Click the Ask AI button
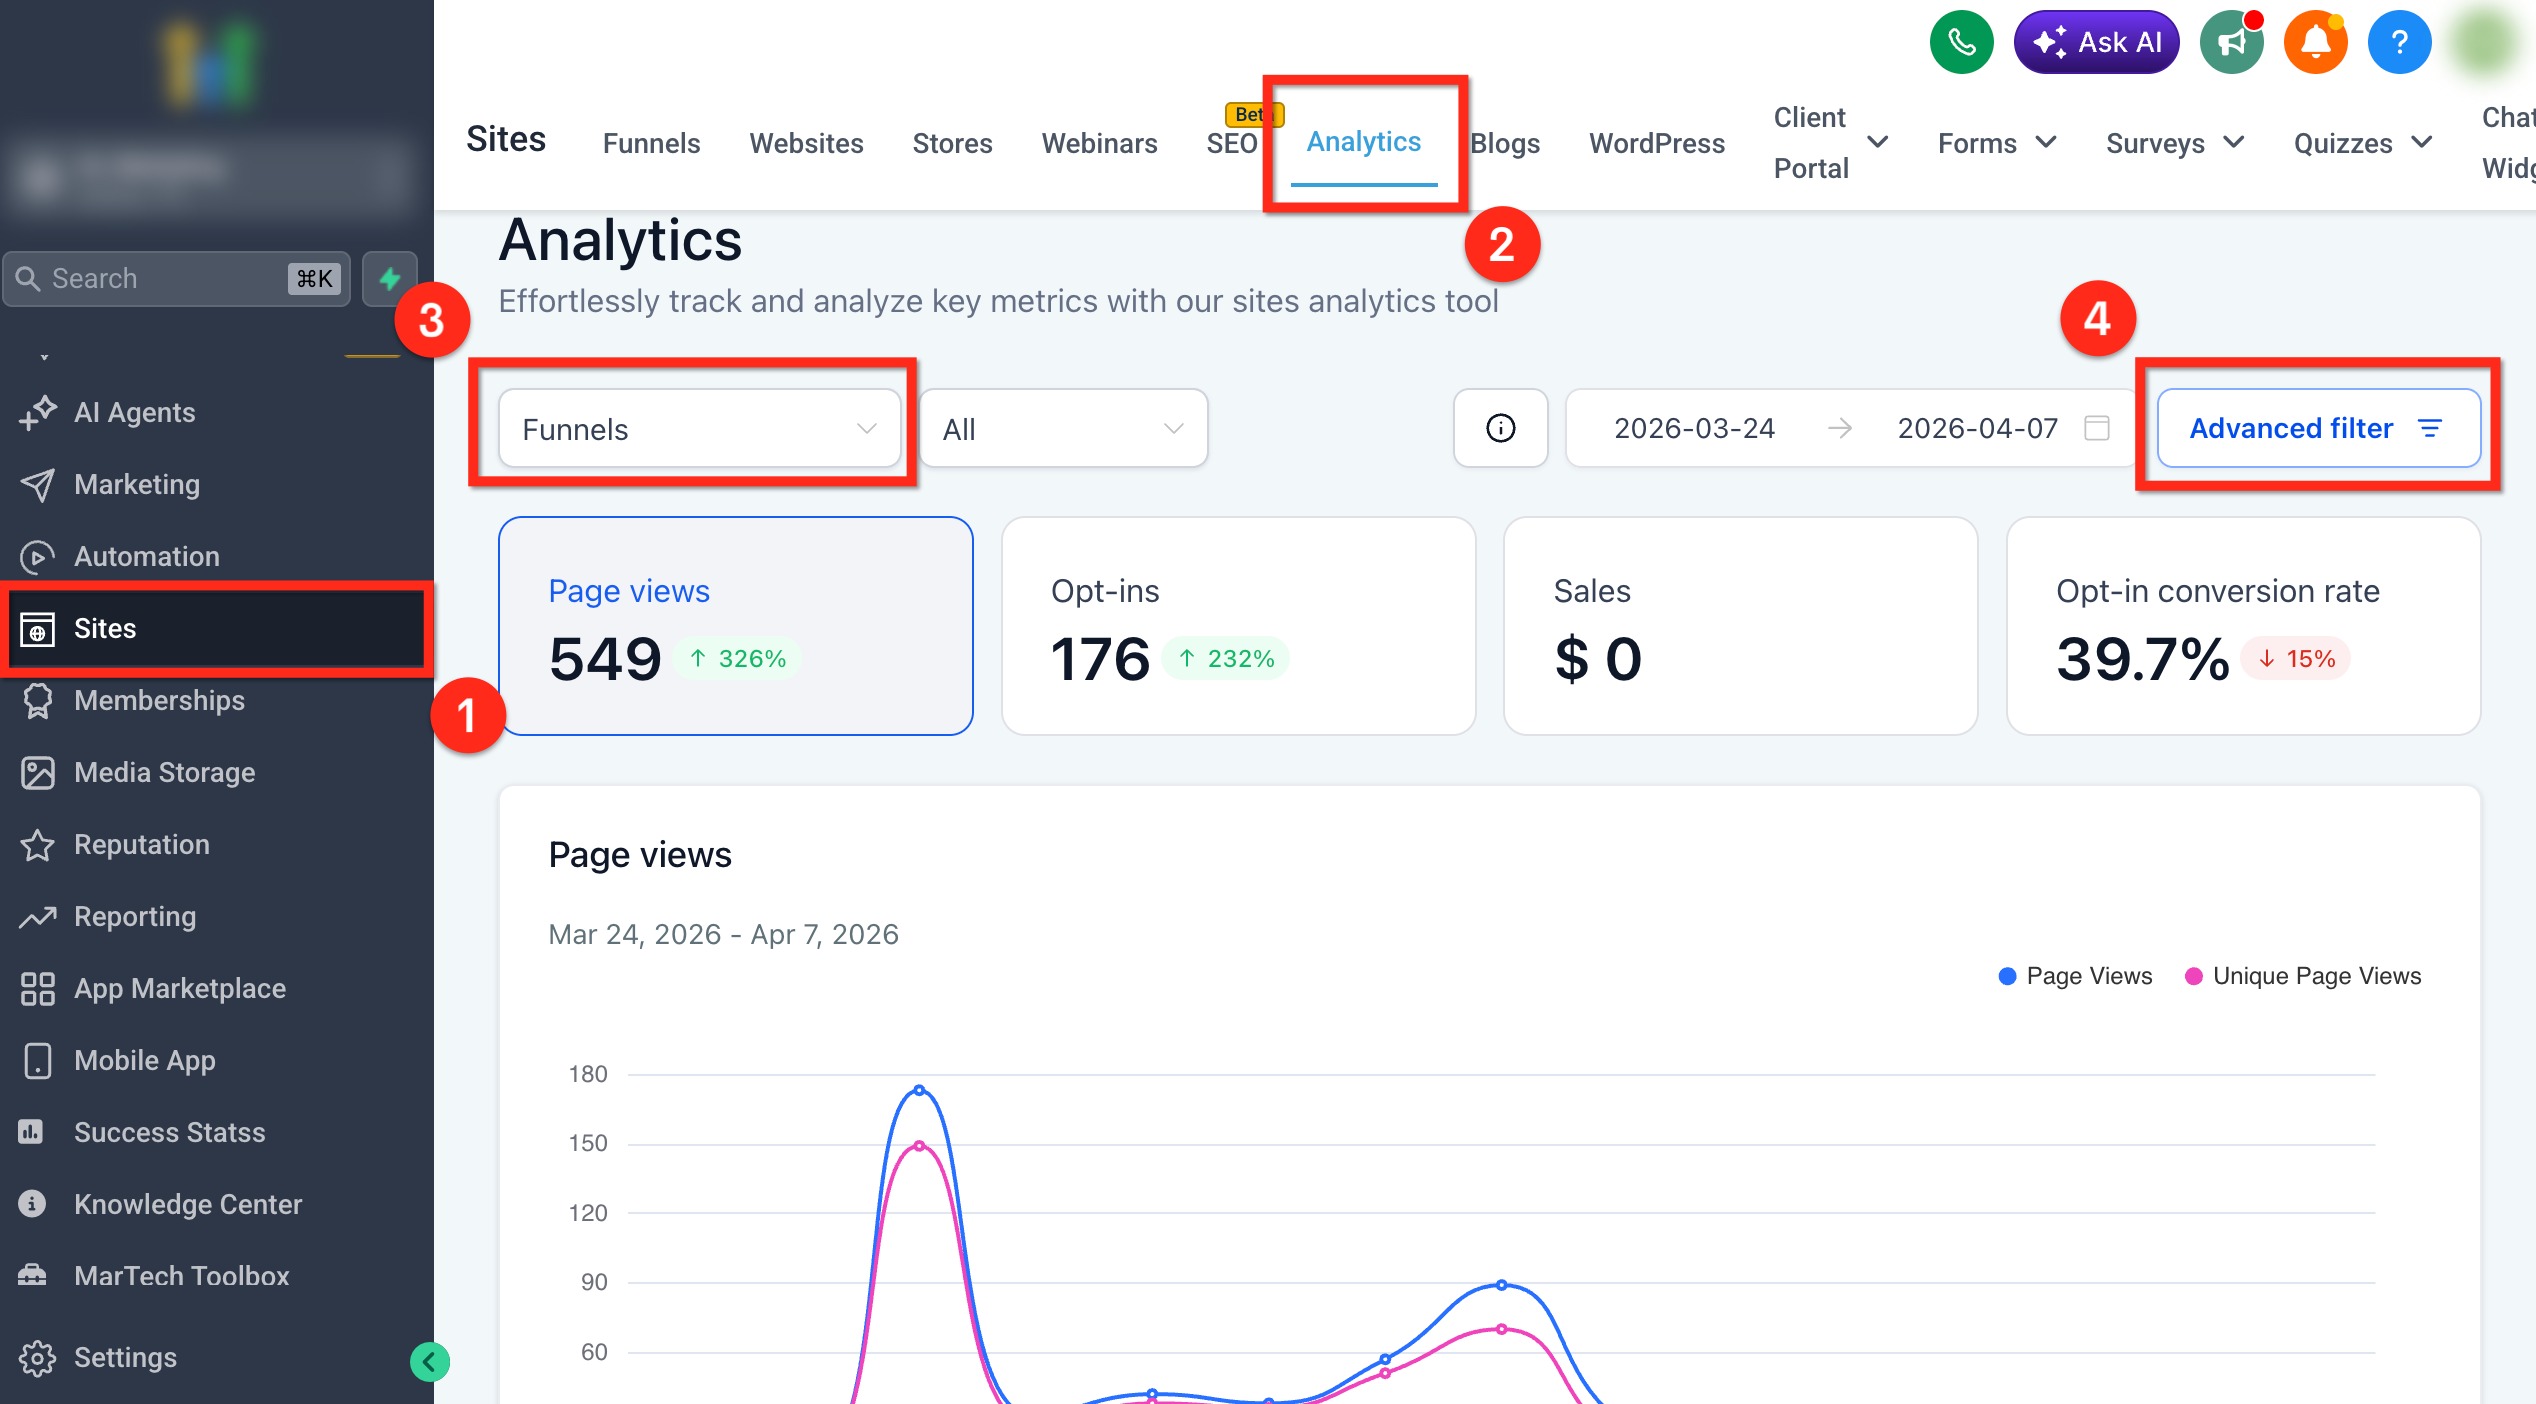Screen dimensions: 2536x1404 point(2096,42)
